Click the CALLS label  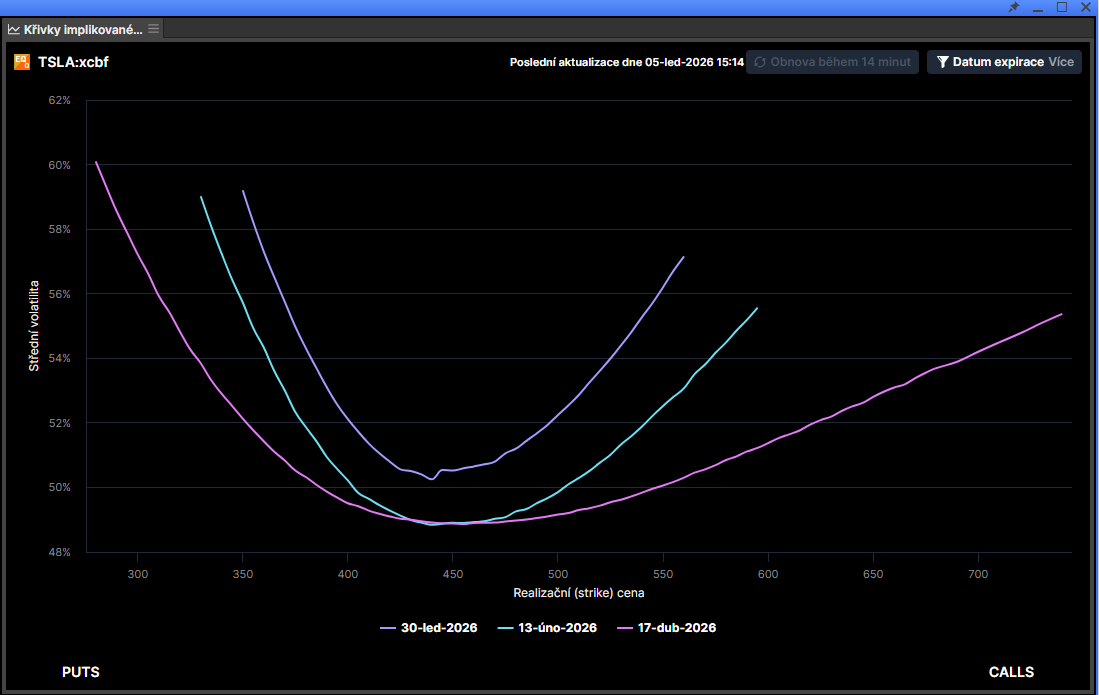1011,672
